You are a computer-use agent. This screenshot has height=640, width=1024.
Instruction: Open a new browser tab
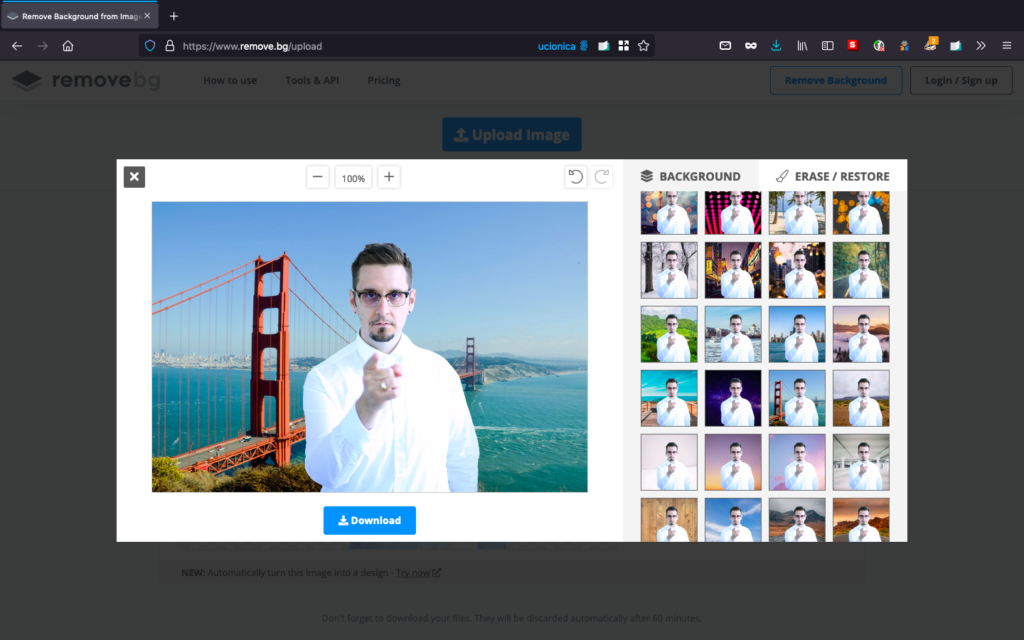point(174,16)
